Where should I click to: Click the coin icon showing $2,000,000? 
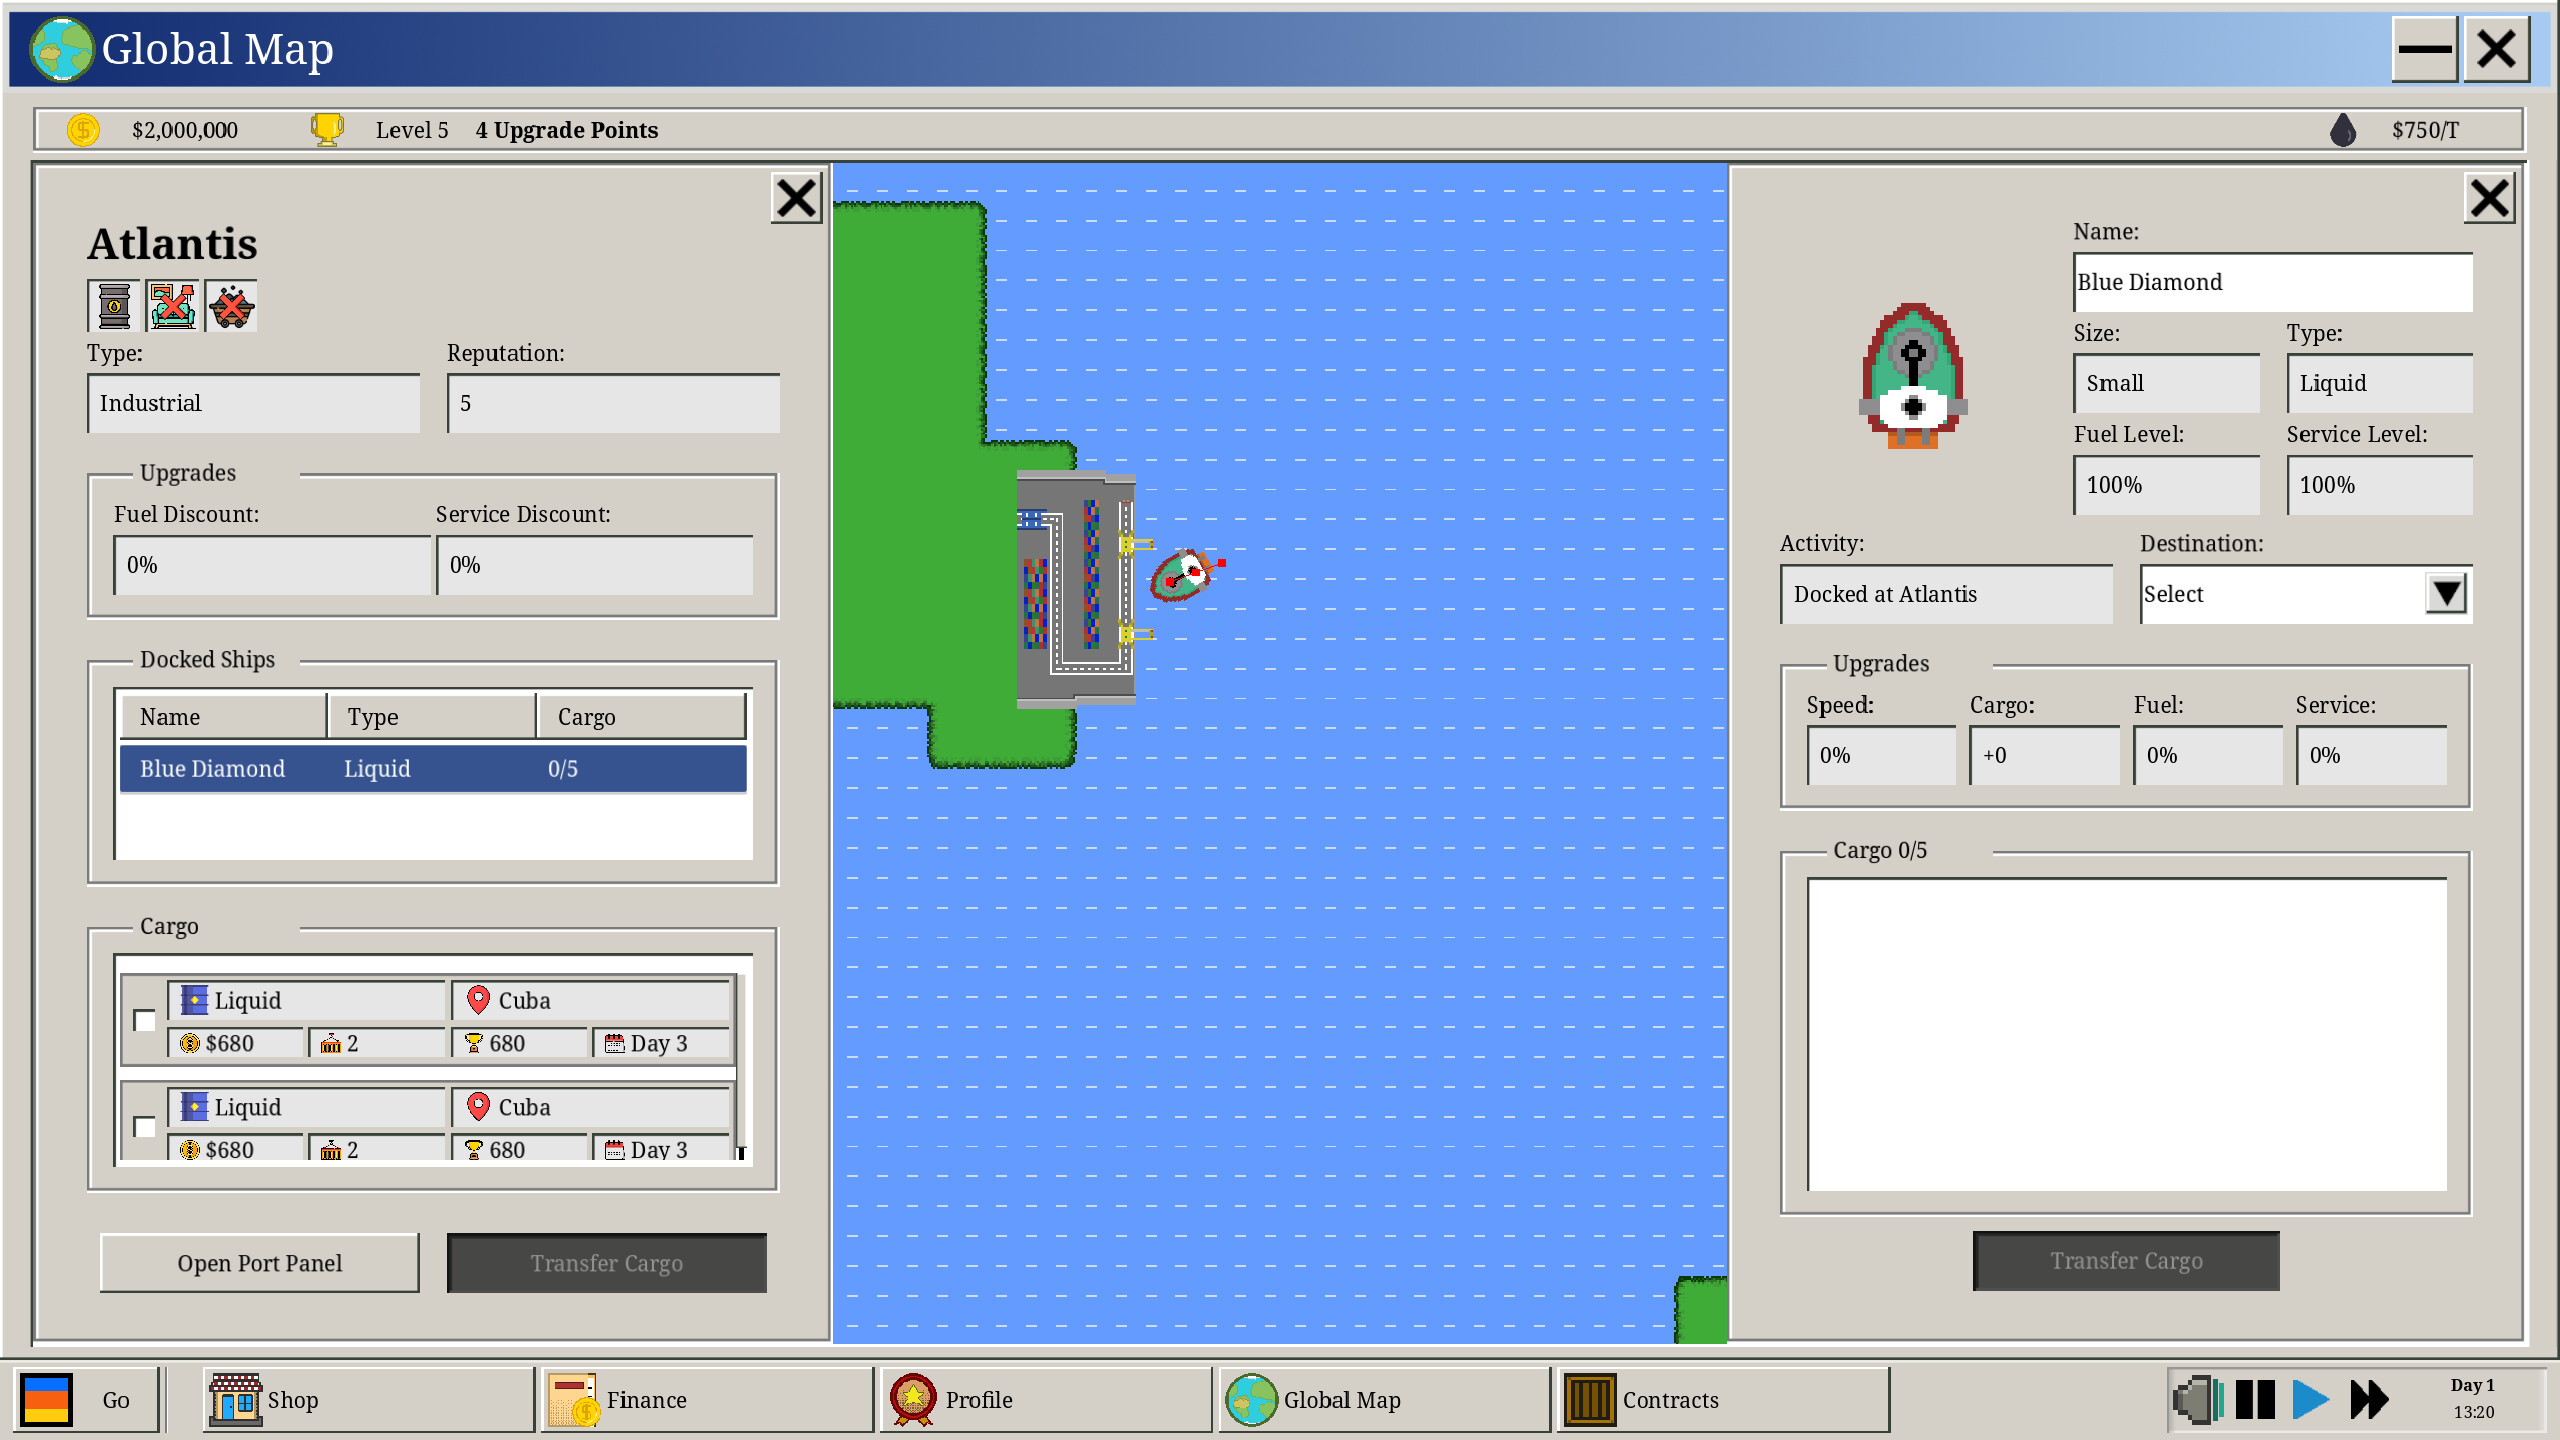coord(83,129)
